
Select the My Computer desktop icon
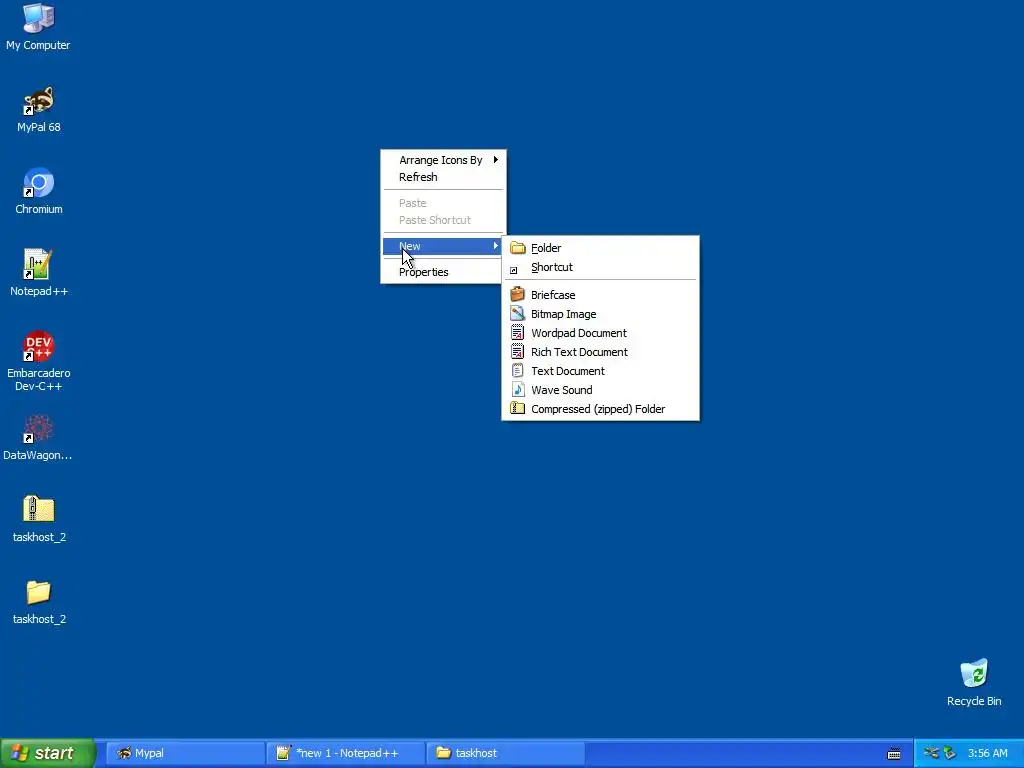(38, 26)
